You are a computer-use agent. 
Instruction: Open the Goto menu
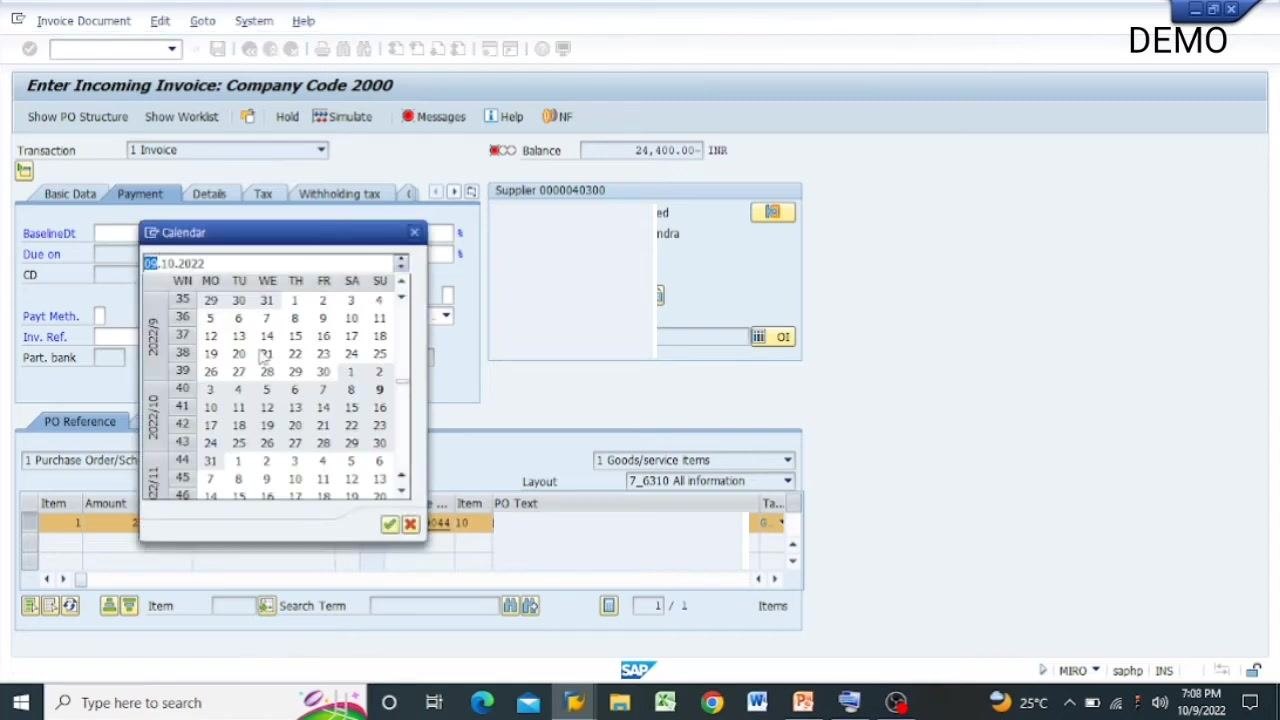[x=202, y=21]
